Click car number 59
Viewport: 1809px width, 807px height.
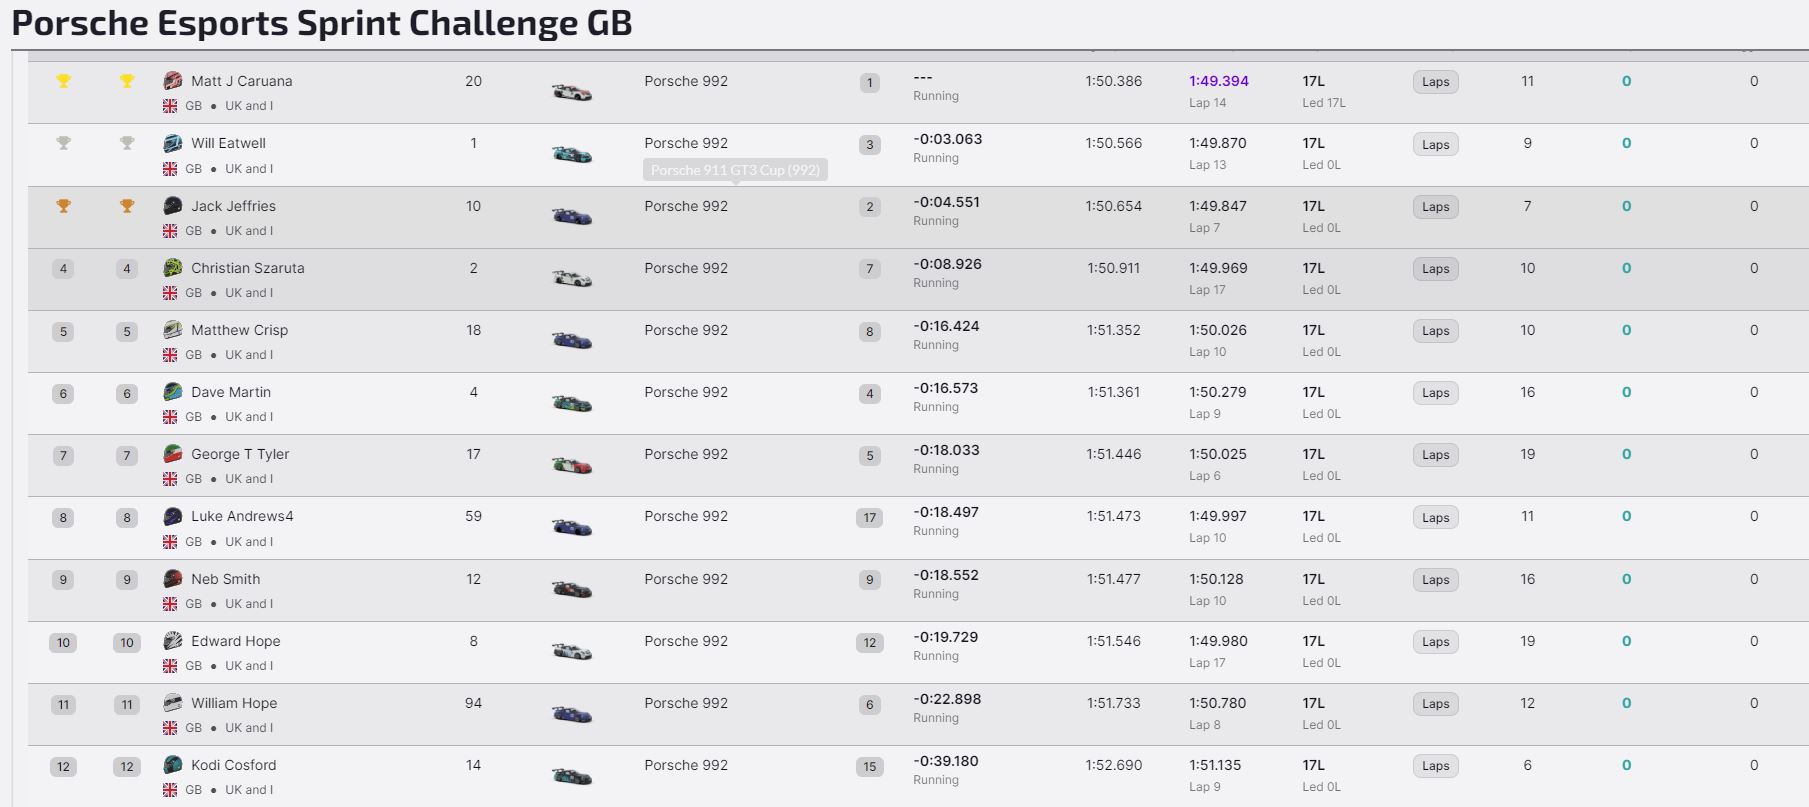click(x=473, y=516)
